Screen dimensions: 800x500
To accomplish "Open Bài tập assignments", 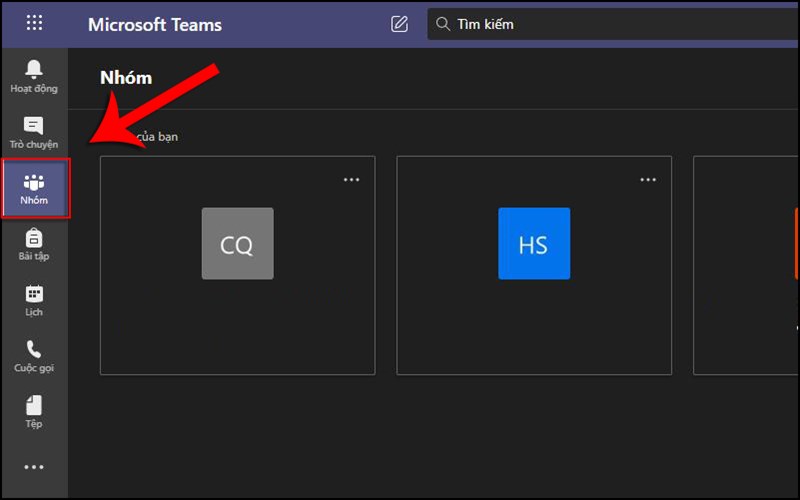I will point(34,245).
